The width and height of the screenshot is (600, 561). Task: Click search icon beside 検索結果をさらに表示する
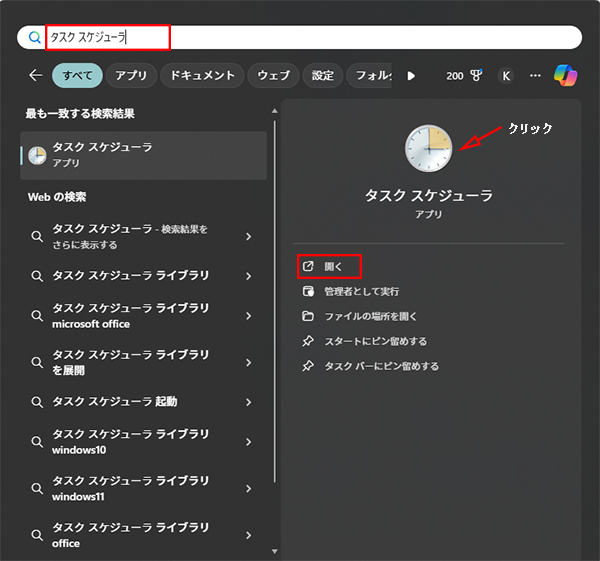click(x=37, y=236)
